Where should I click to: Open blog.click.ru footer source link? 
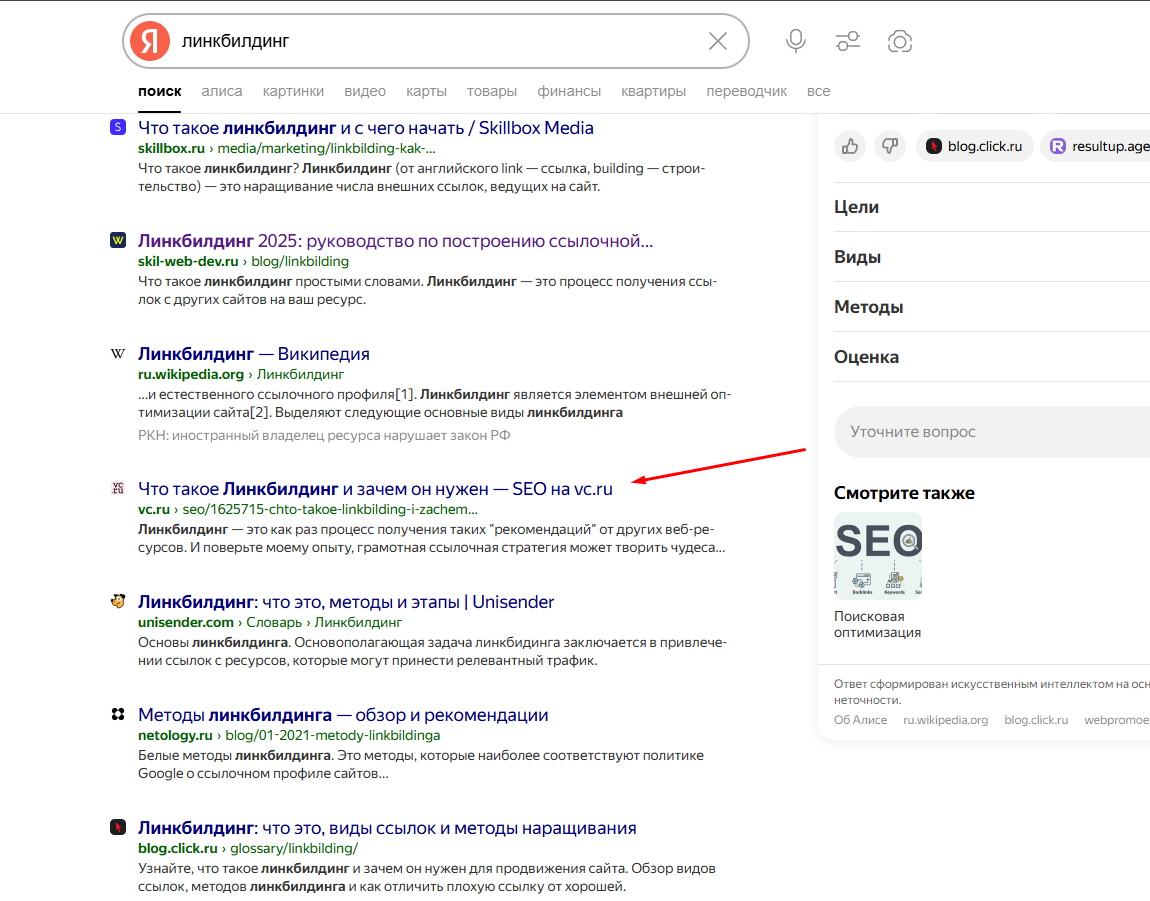(1036, 720)
